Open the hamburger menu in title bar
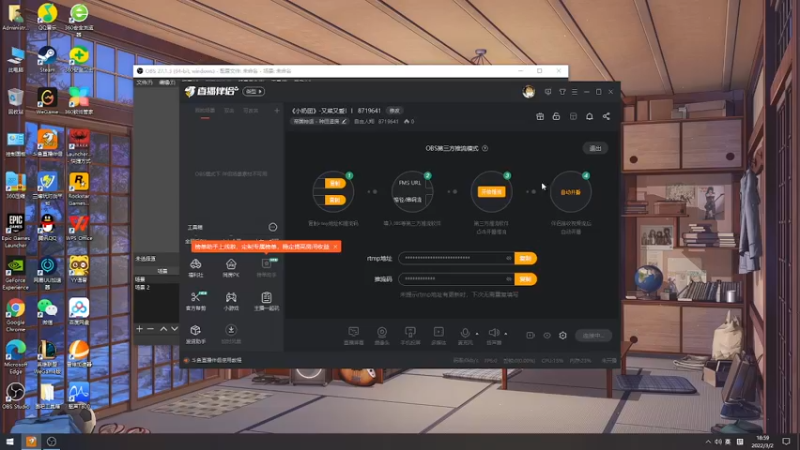This screenshot has height=450, width=800. tap(574, 92)
